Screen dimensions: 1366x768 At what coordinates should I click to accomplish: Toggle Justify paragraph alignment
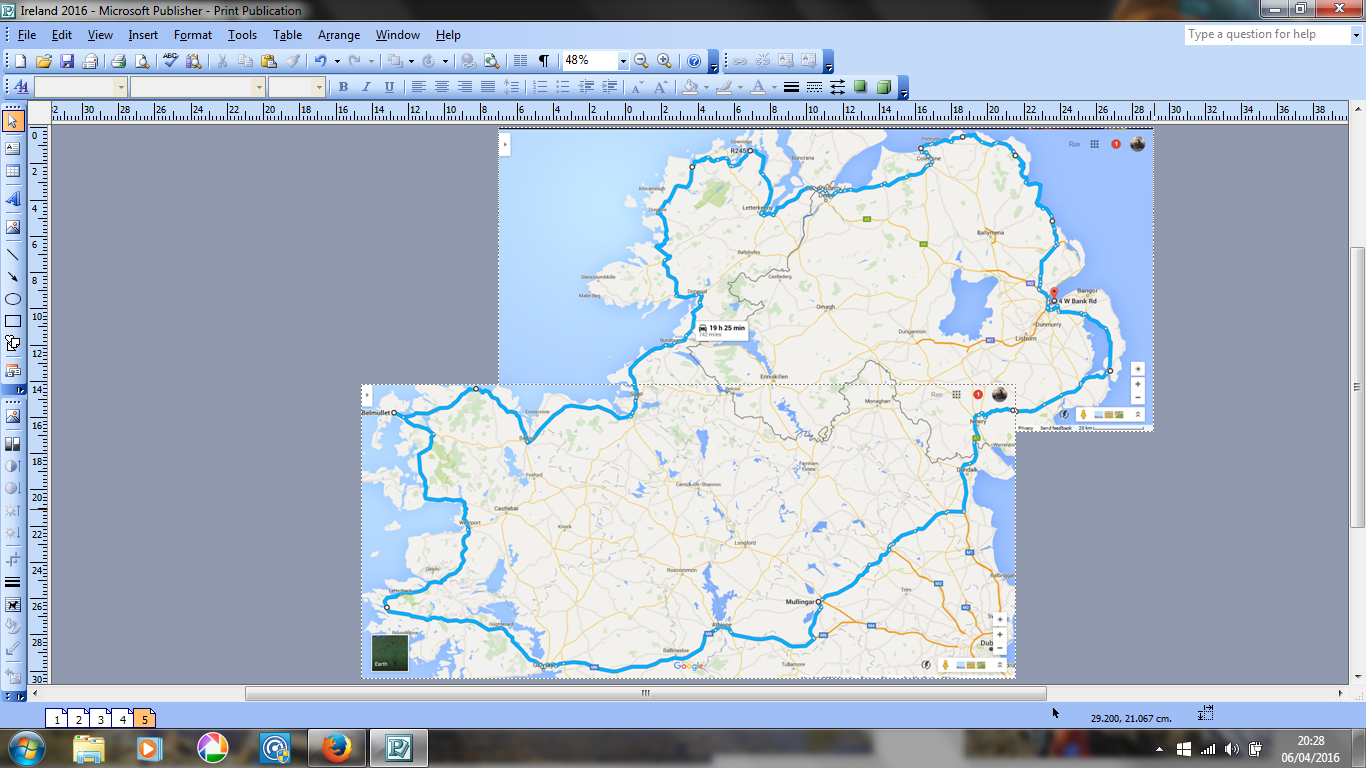(x=488, y=87)
